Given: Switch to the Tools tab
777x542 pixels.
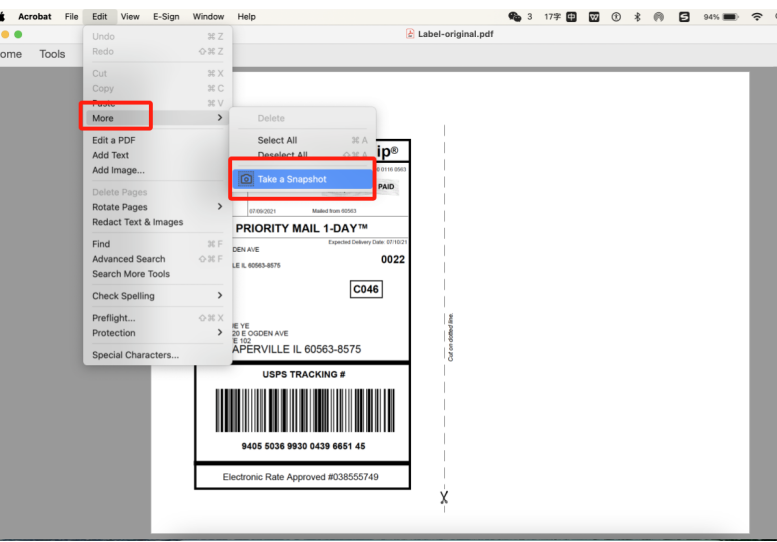Looking at the screenshot, I should tap(52, 54).
